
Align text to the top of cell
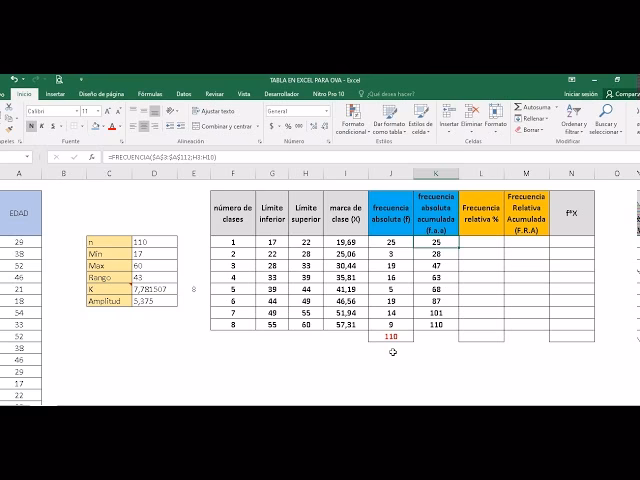coord(133,111)
